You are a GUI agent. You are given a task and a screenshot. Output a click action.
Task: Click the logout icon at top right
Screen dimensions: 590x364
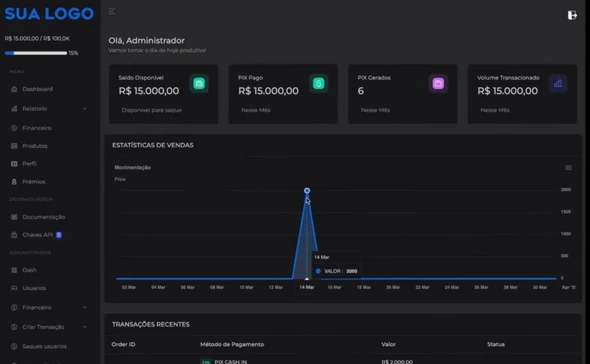click(x=572, y=15)
